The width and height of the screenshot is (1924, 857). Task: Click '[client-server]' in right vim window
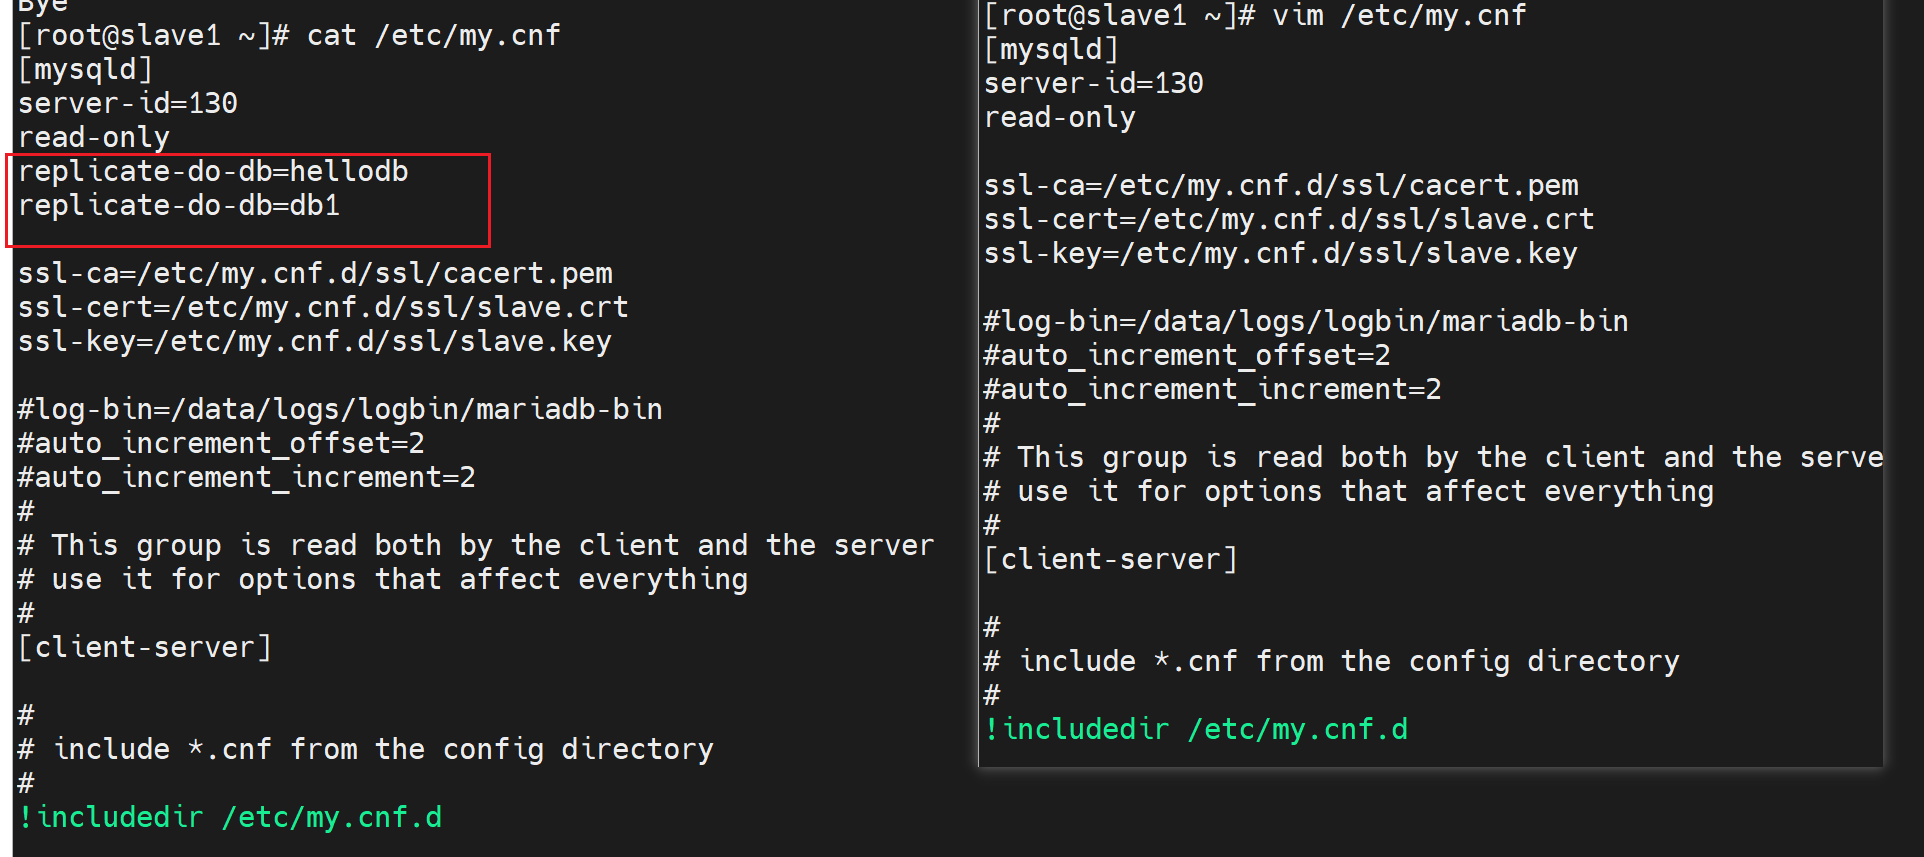[1111, 560]
